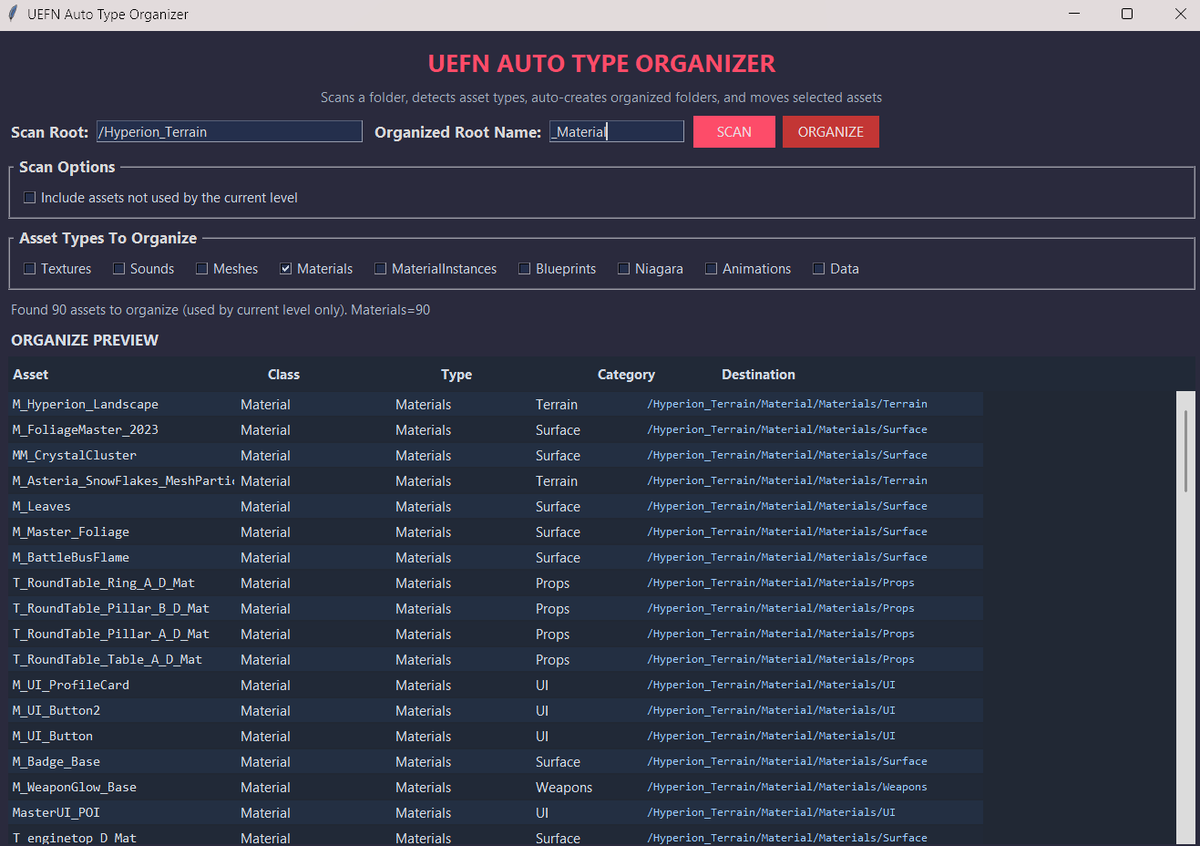1200x846 pixels.
Task: Sort by the Class column header
Action: click(284, 375)
